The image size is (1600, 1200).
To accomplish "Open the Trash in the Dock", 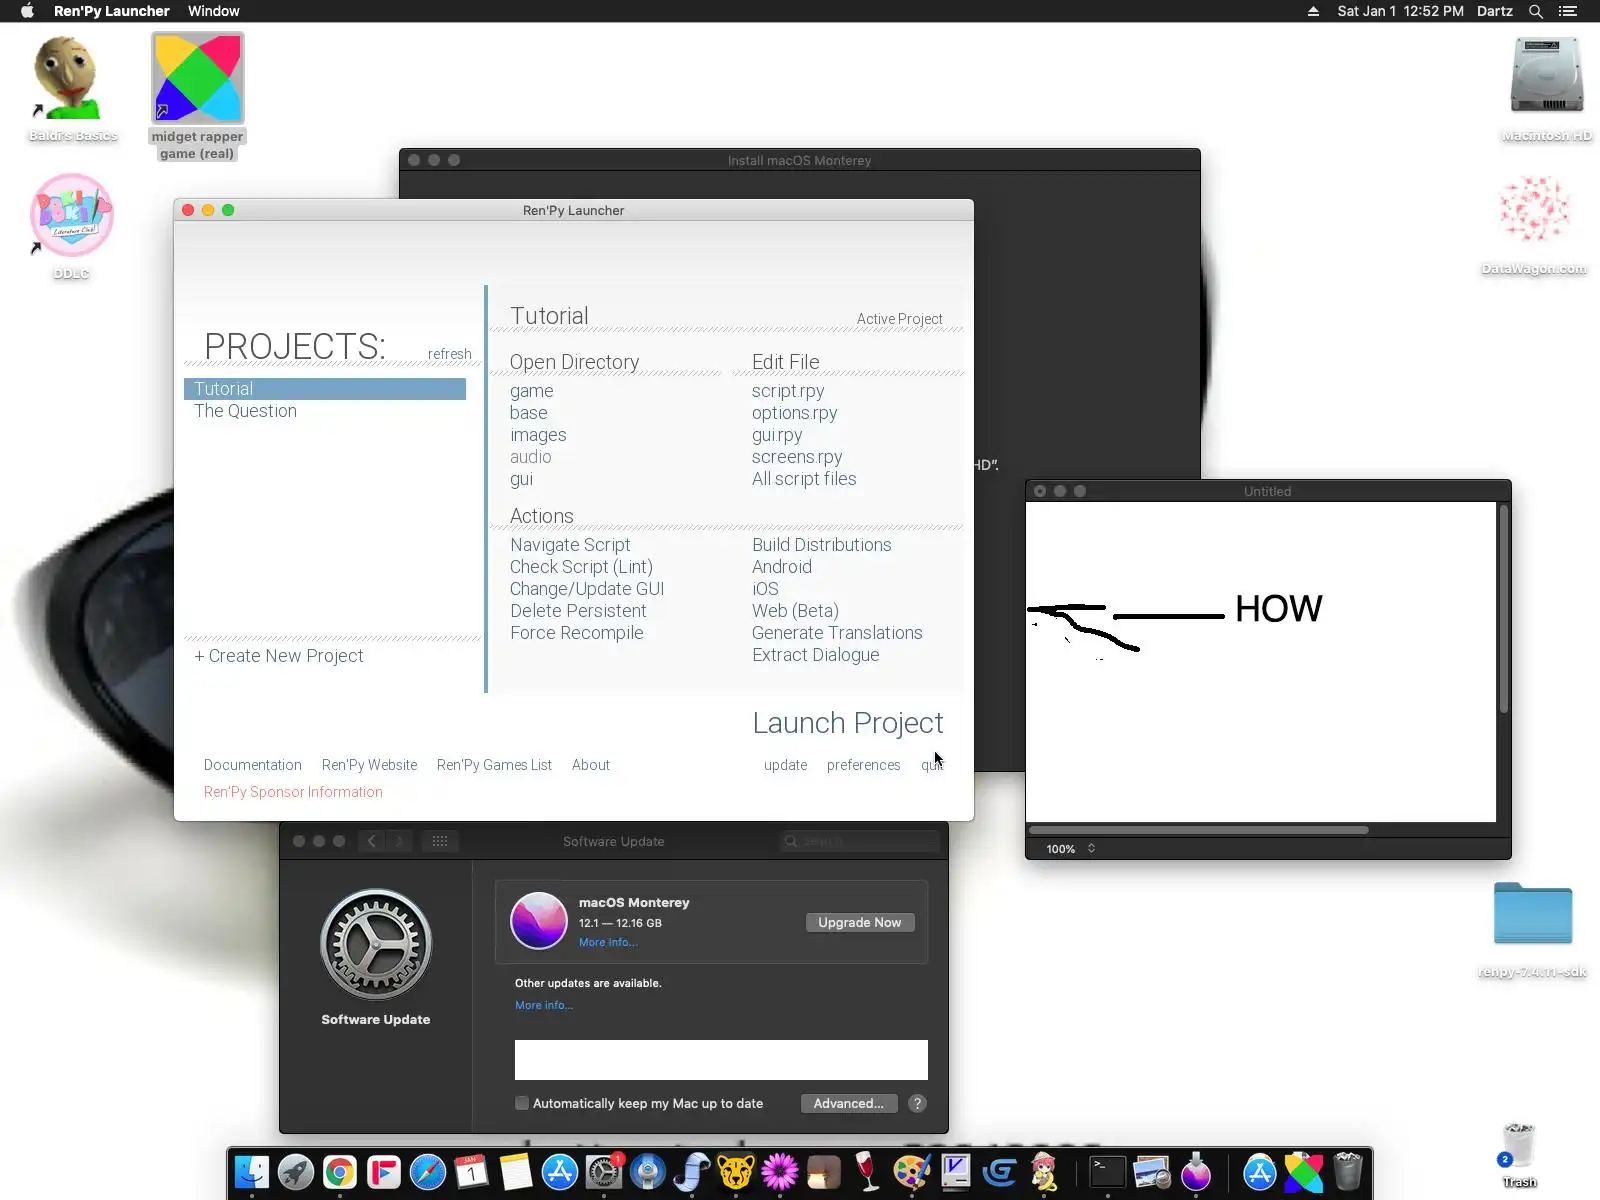I will click(1348, 1171).
